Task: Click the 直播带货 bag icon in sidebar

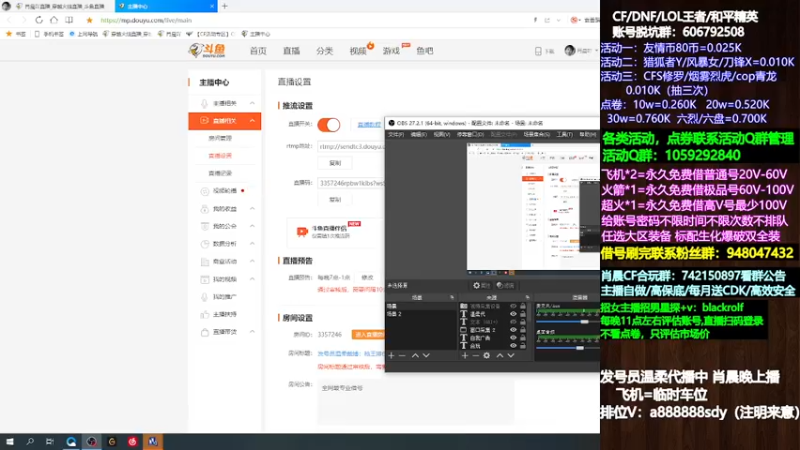Action: (x=205, y=332)
